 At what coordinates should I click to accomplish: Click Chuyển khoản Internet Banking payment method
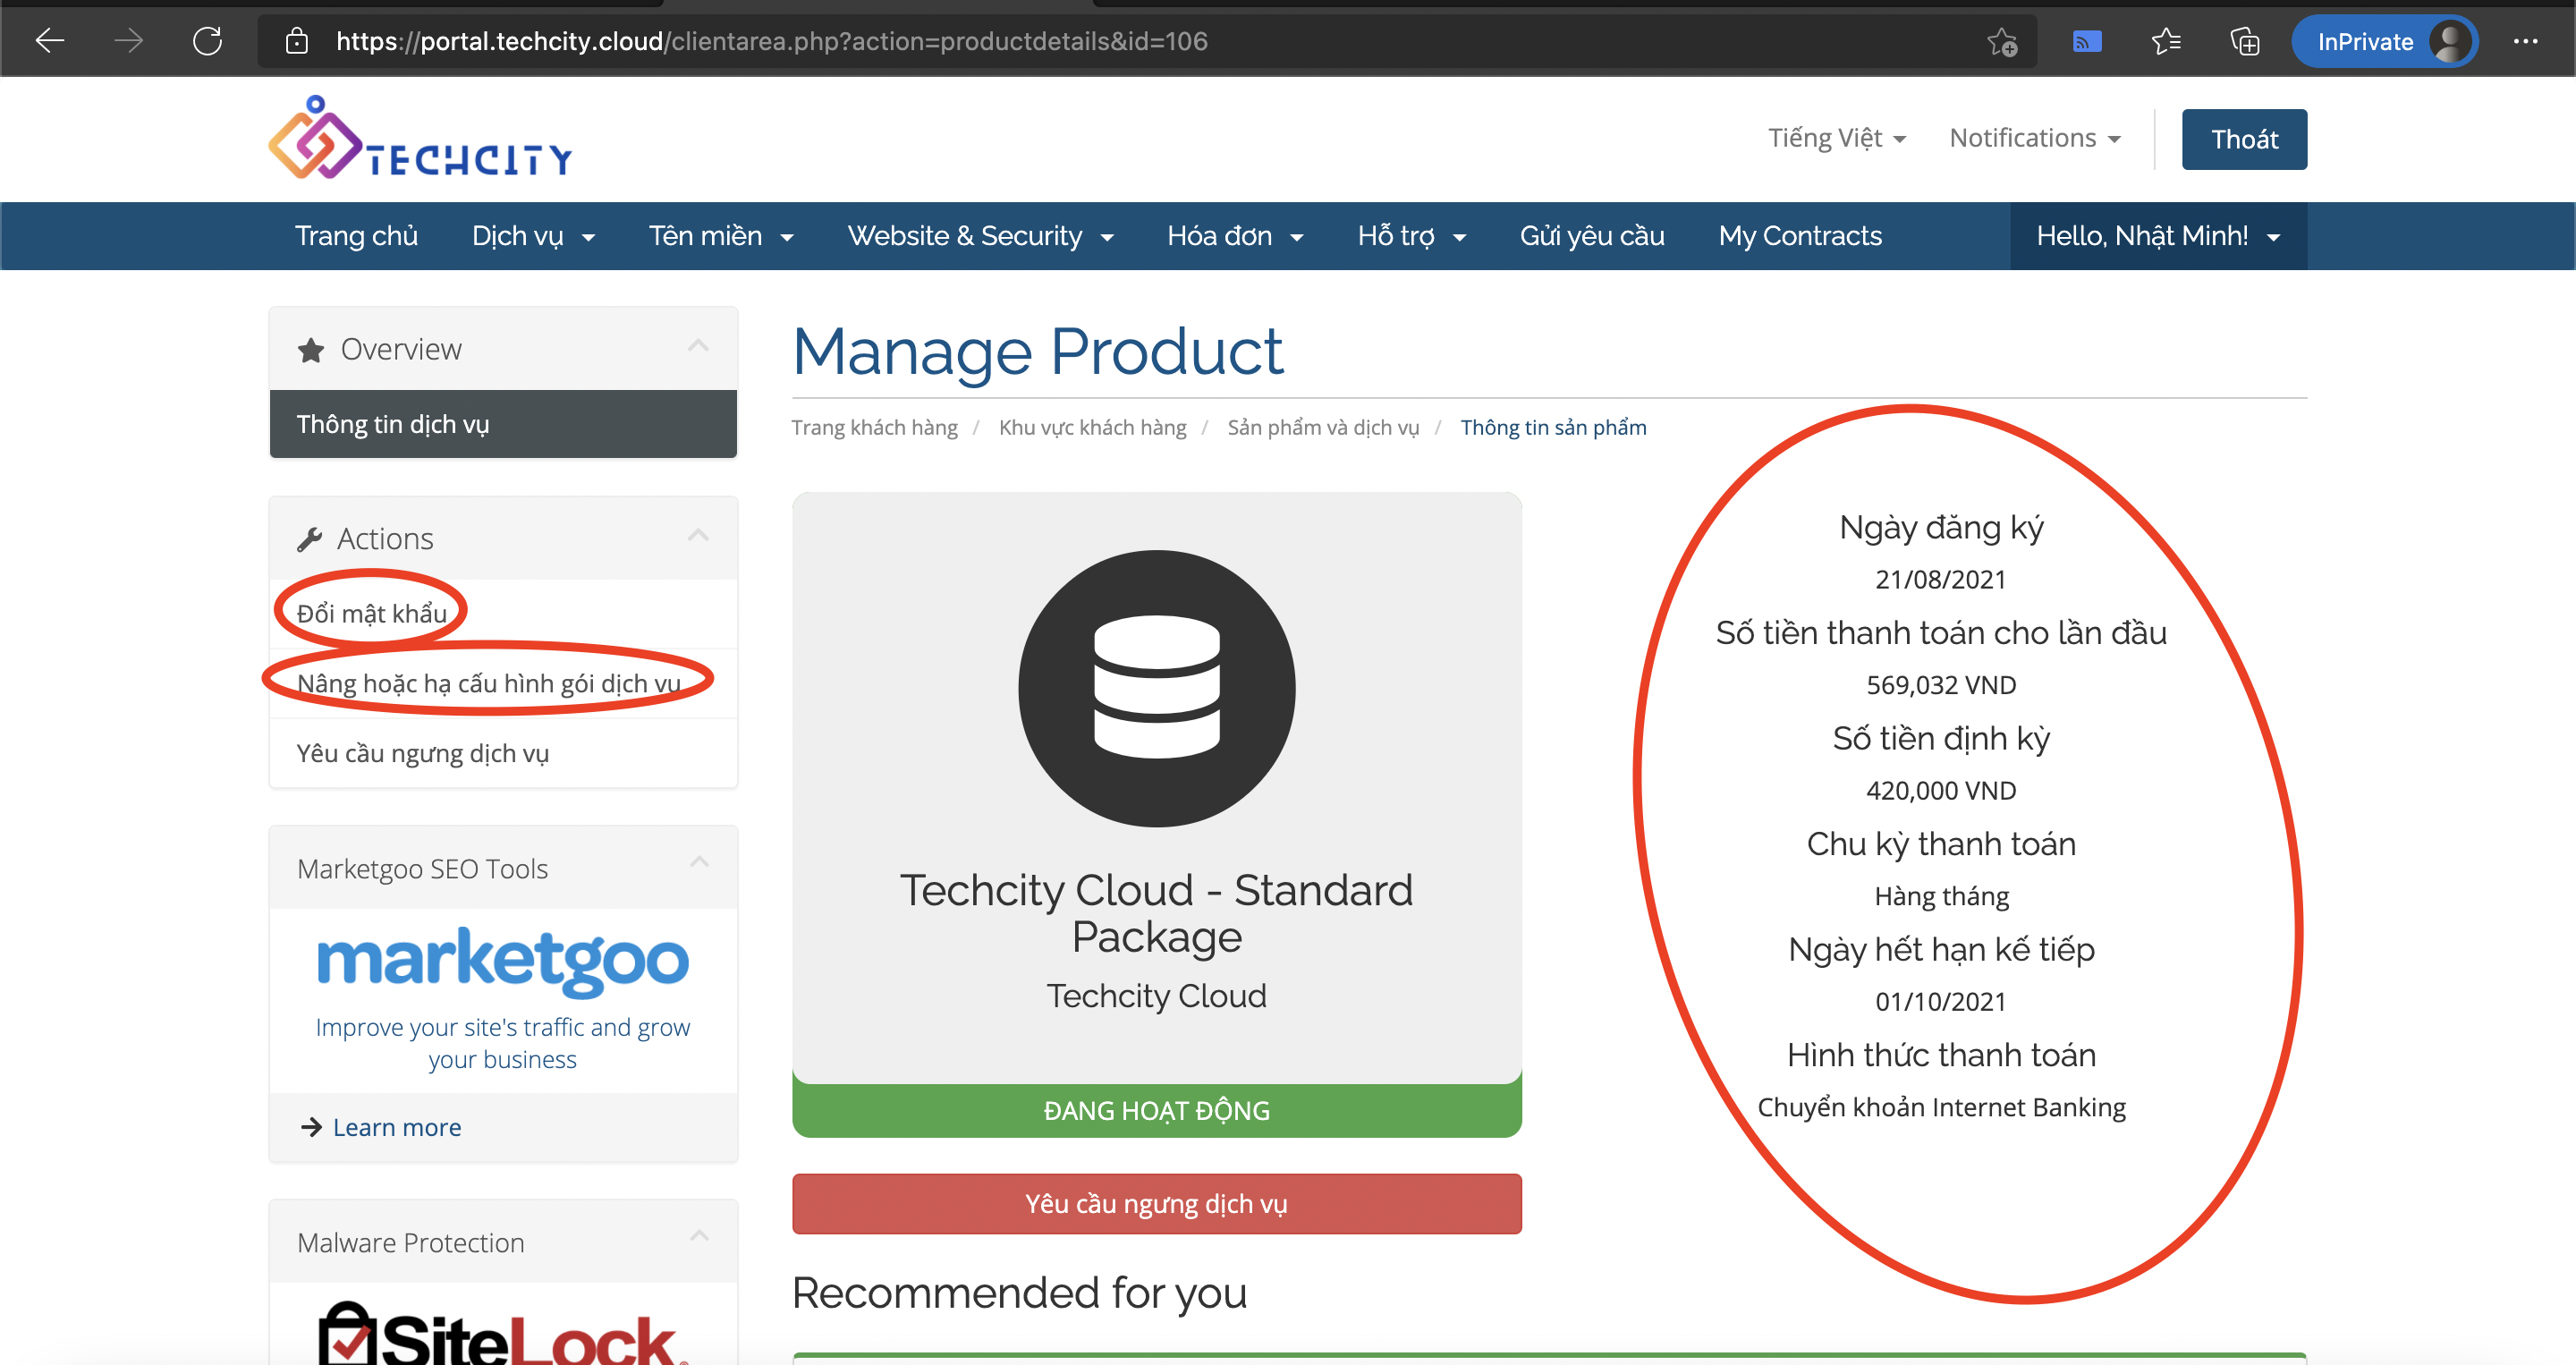point(1941,1108)
